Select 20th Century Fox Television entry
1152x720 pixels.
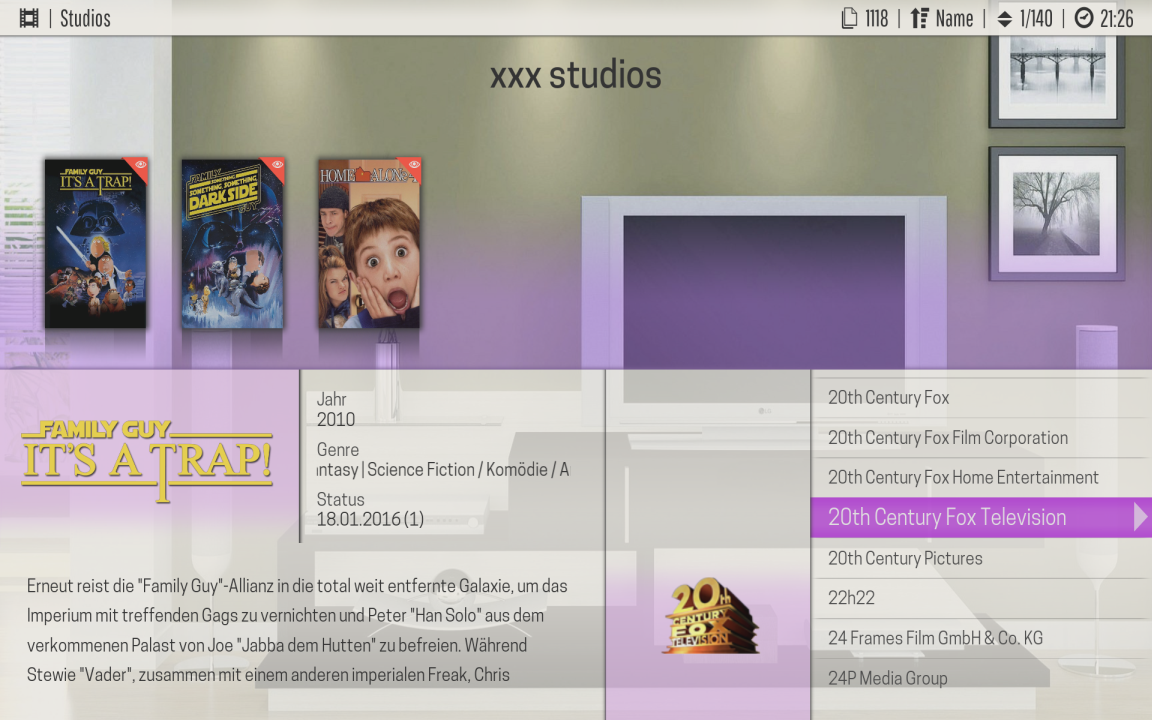(981, 517)
